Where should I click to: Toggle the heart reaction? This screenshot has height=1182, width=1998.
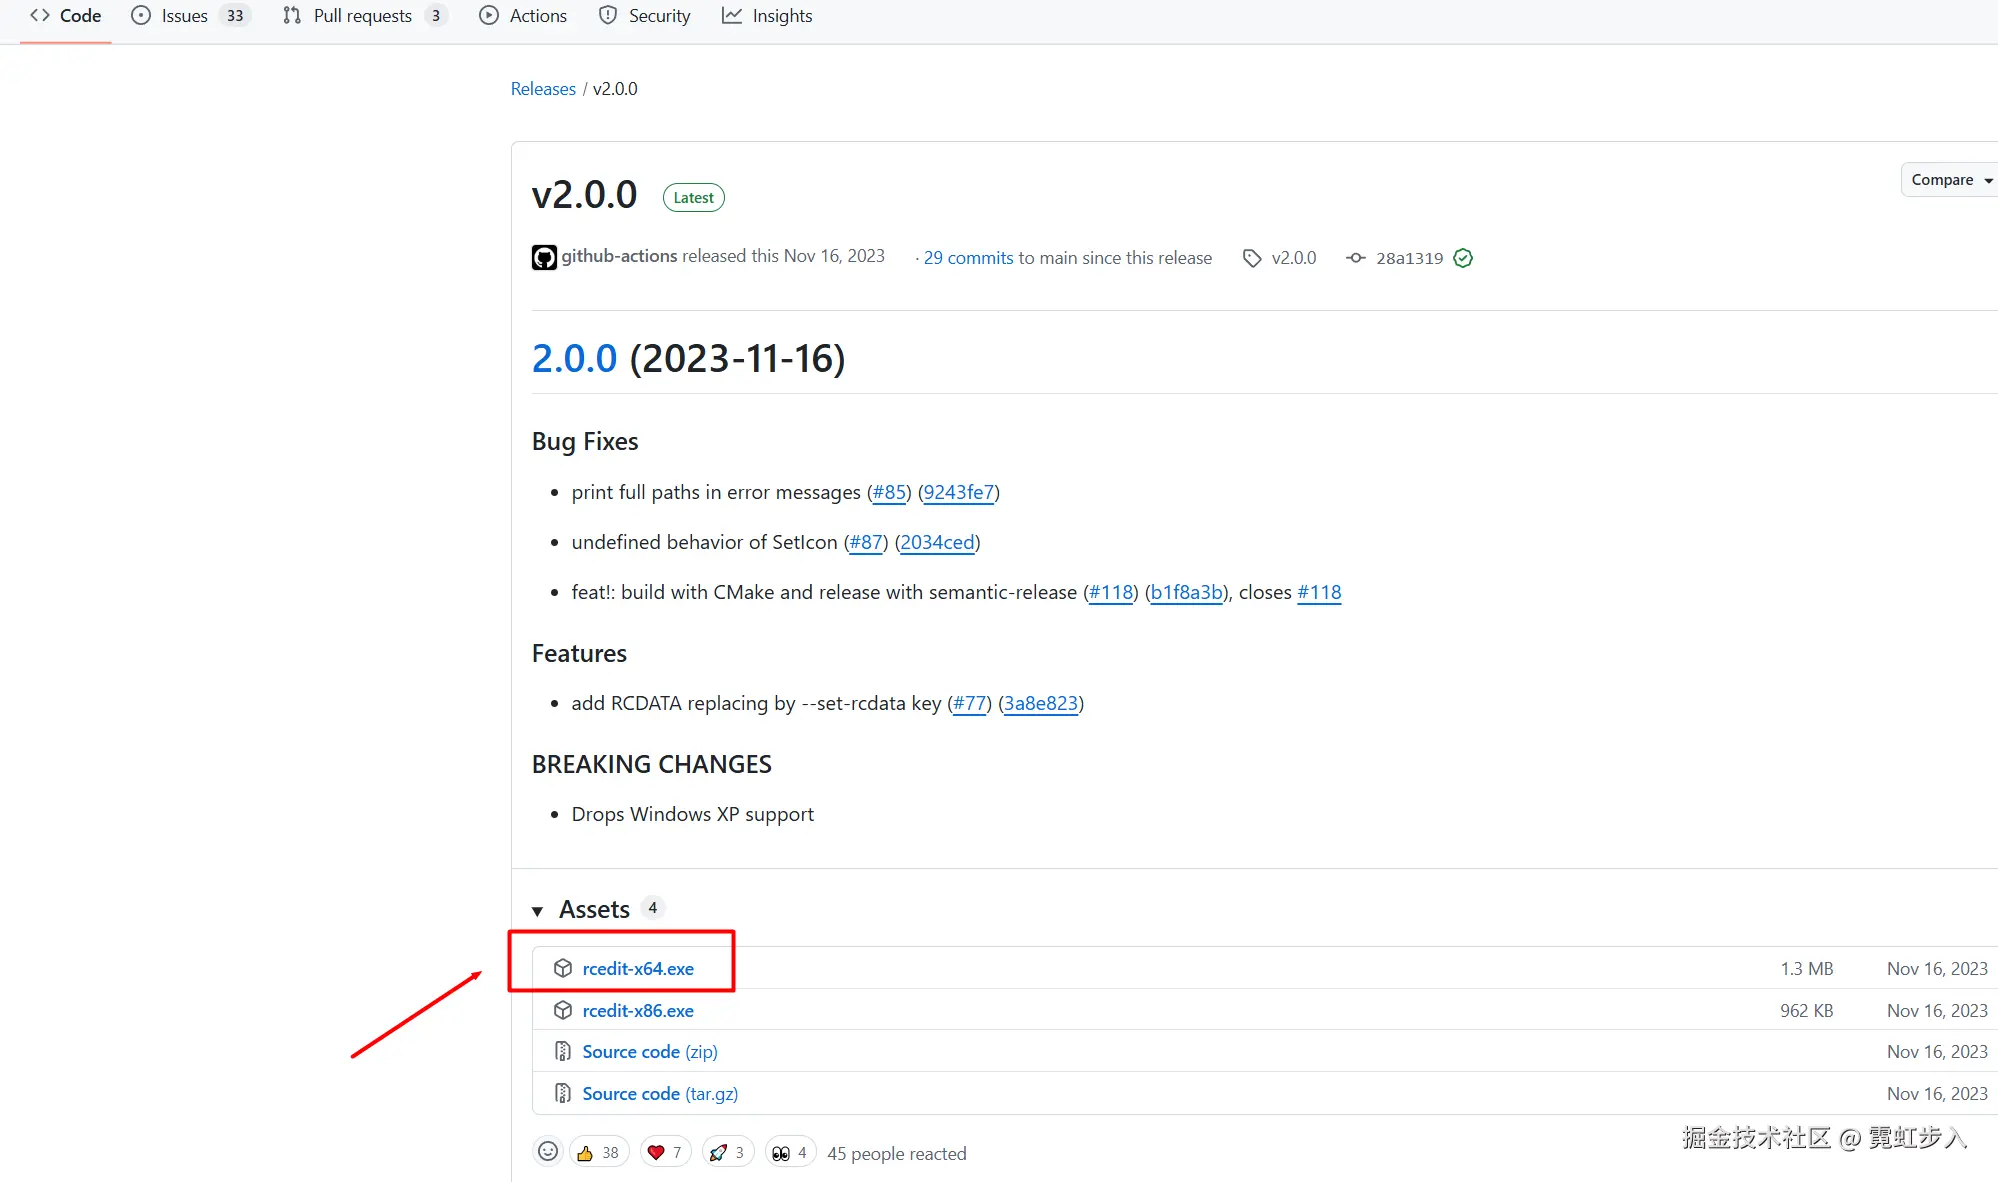point(665,1152)
